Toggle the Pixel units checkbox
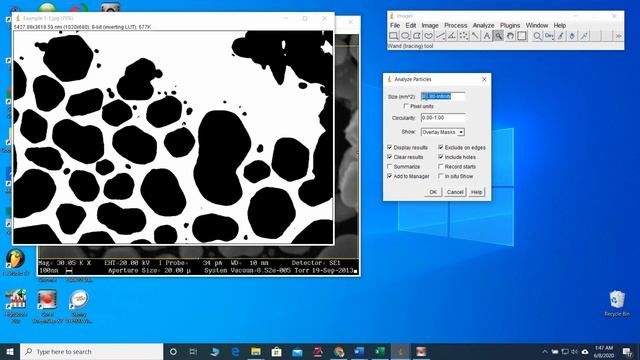Image resolution: width=640 pixels, height=360 pixels. (x=406, y=106)
